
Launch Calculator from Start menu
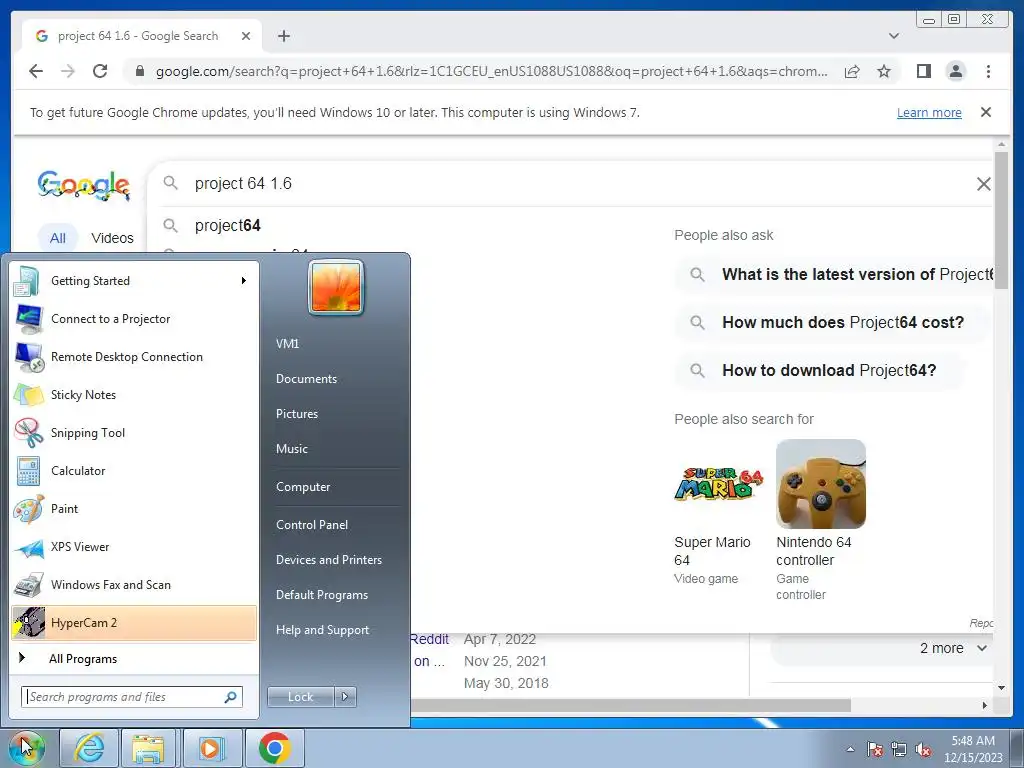(x=134, y=470)
